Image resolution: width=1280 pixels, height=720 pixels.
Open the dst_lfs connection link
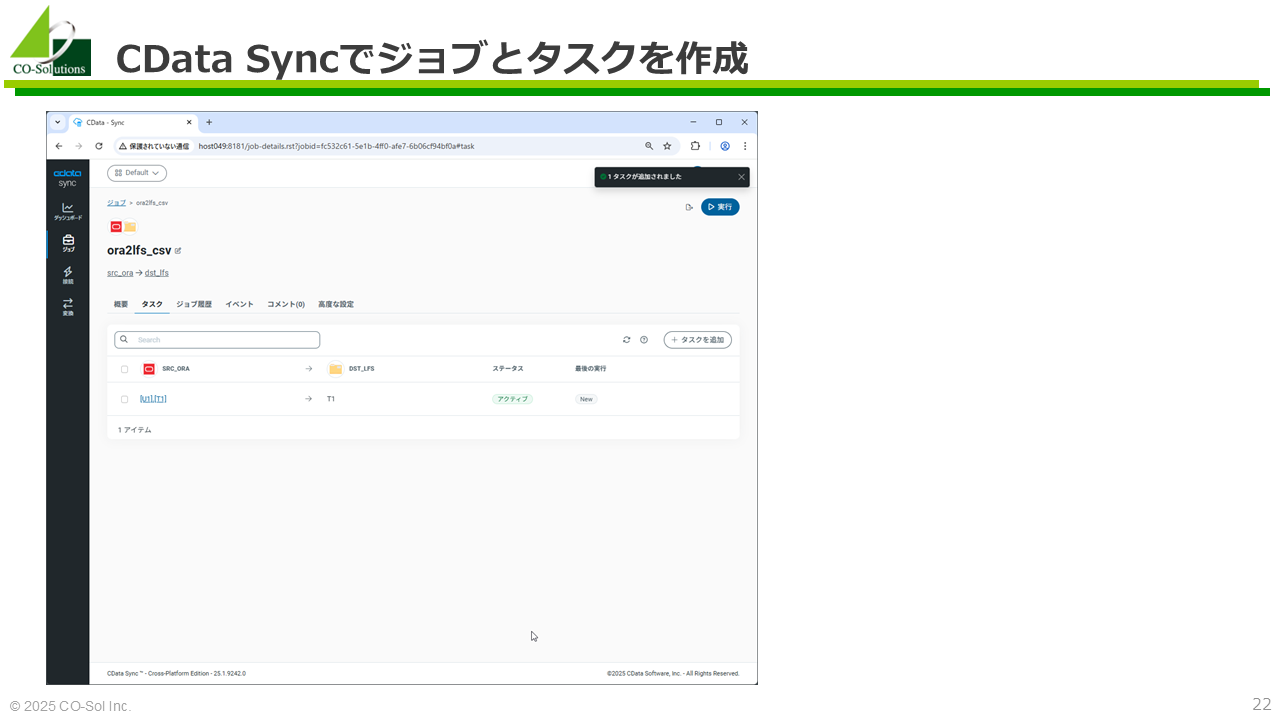click(x=157, y=273)
